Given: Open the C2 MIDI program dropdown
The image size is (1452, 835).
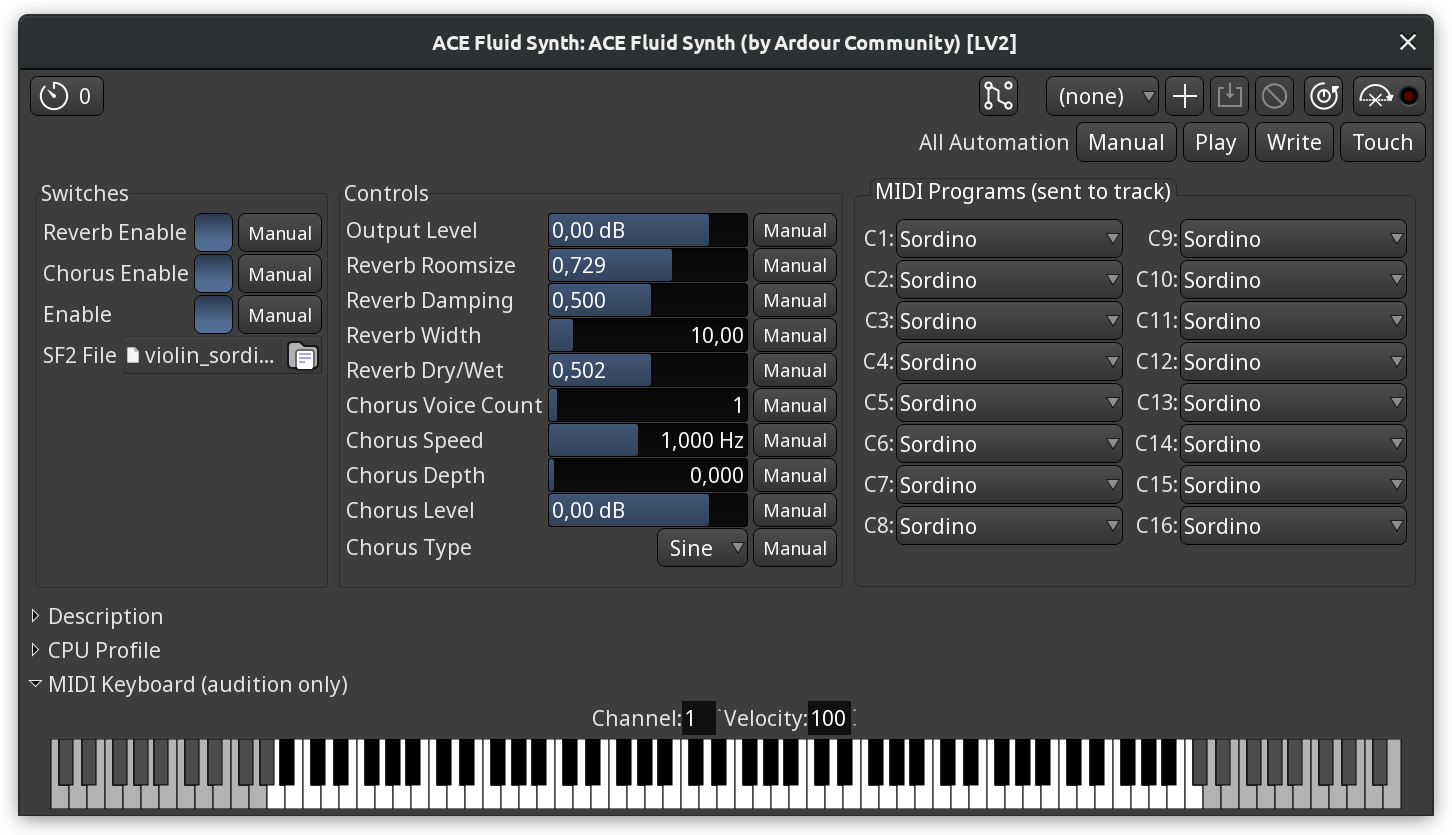Looking at the screenshot, I should [x=1009, y=280].
